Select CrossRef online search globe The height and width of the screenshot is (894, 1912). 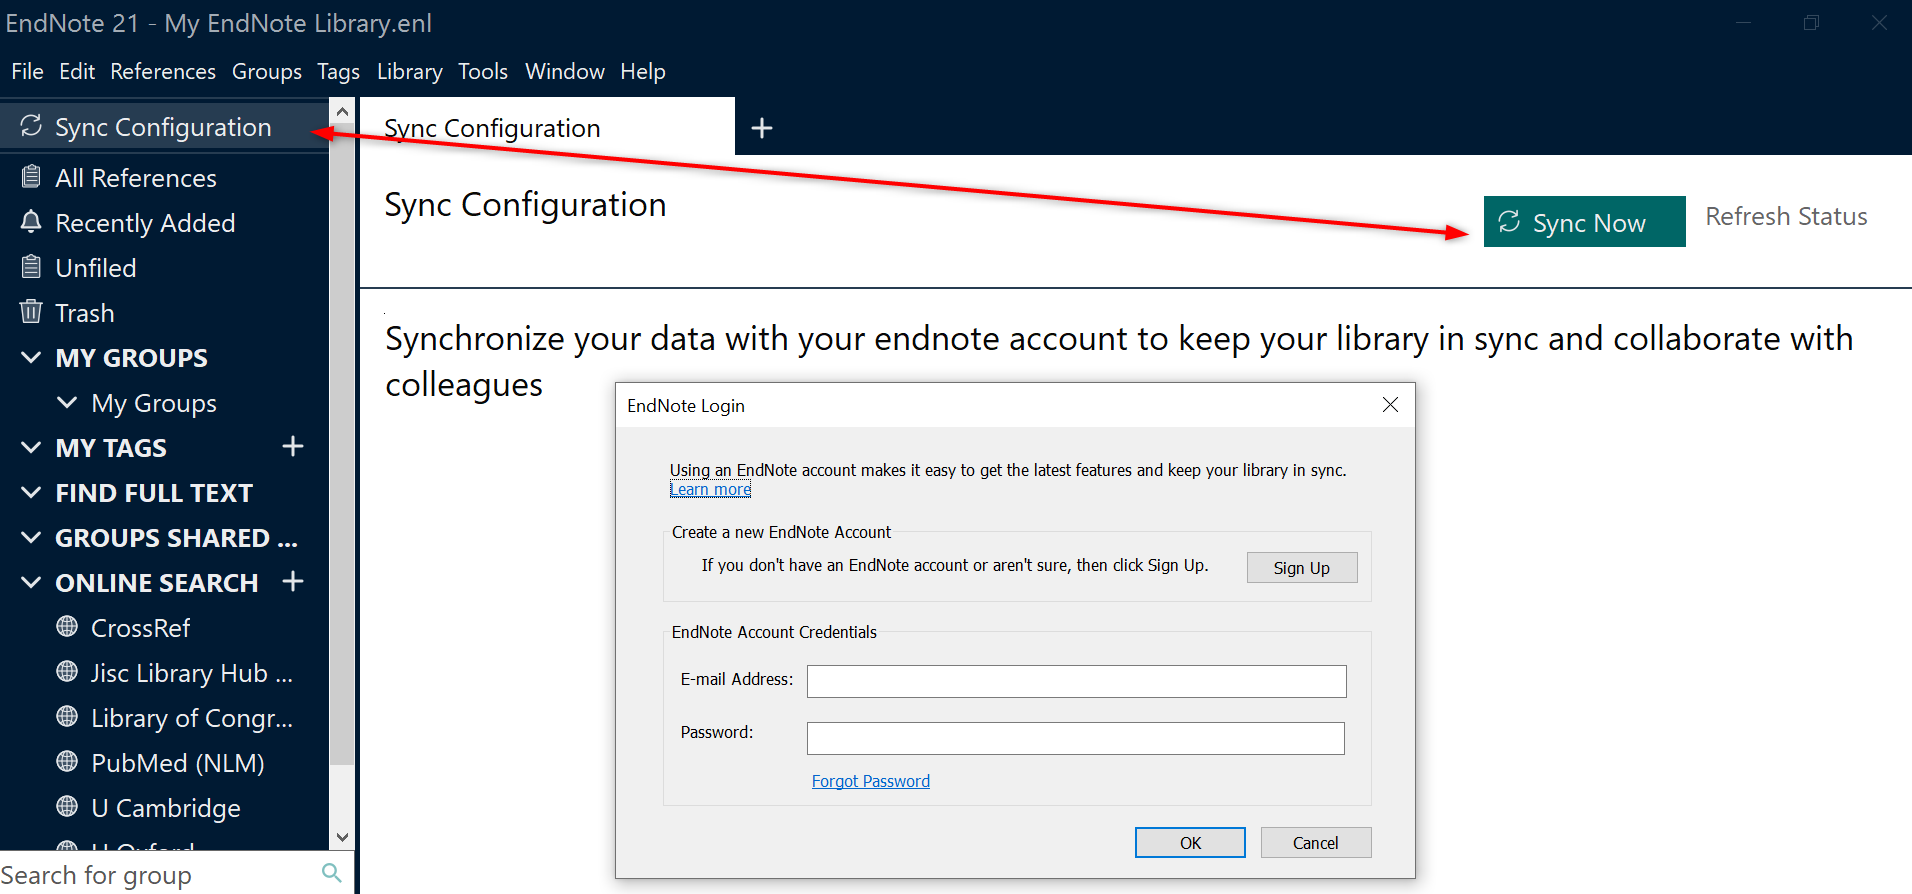[x=67, y=627]
